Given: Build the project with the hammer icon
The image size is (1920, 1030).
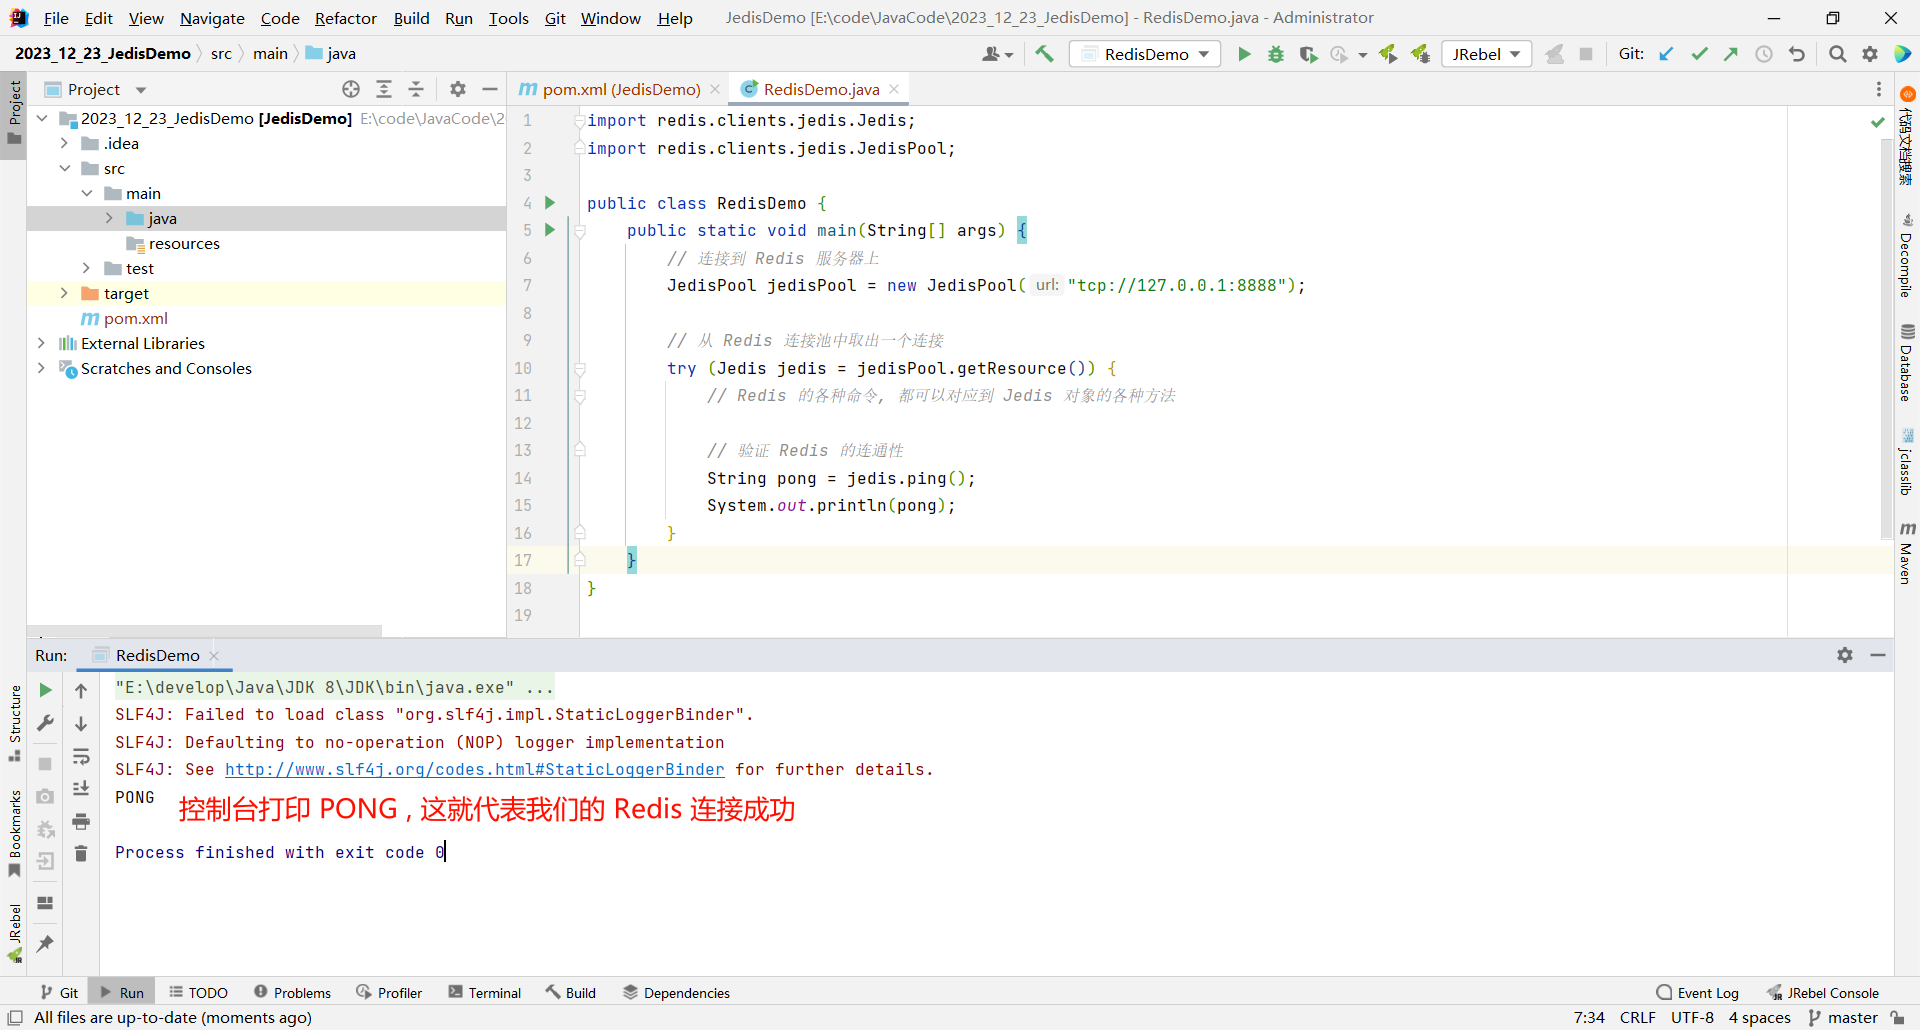Looking at the screenshot, I should pyautogui.click(x=1044, y=54).
